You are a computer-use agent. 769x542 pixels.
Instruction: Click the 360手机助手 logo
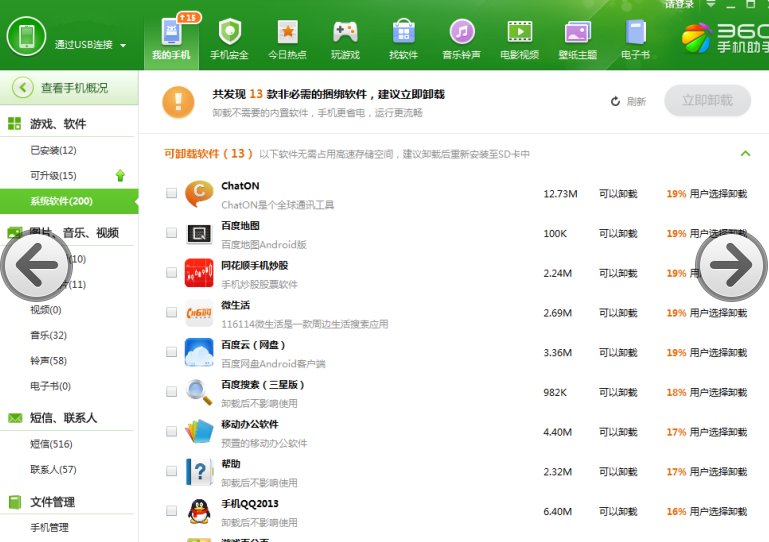tap(725, 38)
